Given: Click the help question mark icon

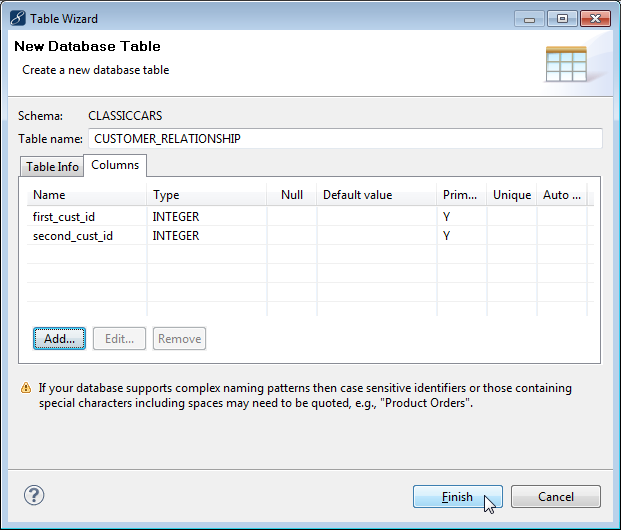Looking at the screenshot, I should 34,496.
